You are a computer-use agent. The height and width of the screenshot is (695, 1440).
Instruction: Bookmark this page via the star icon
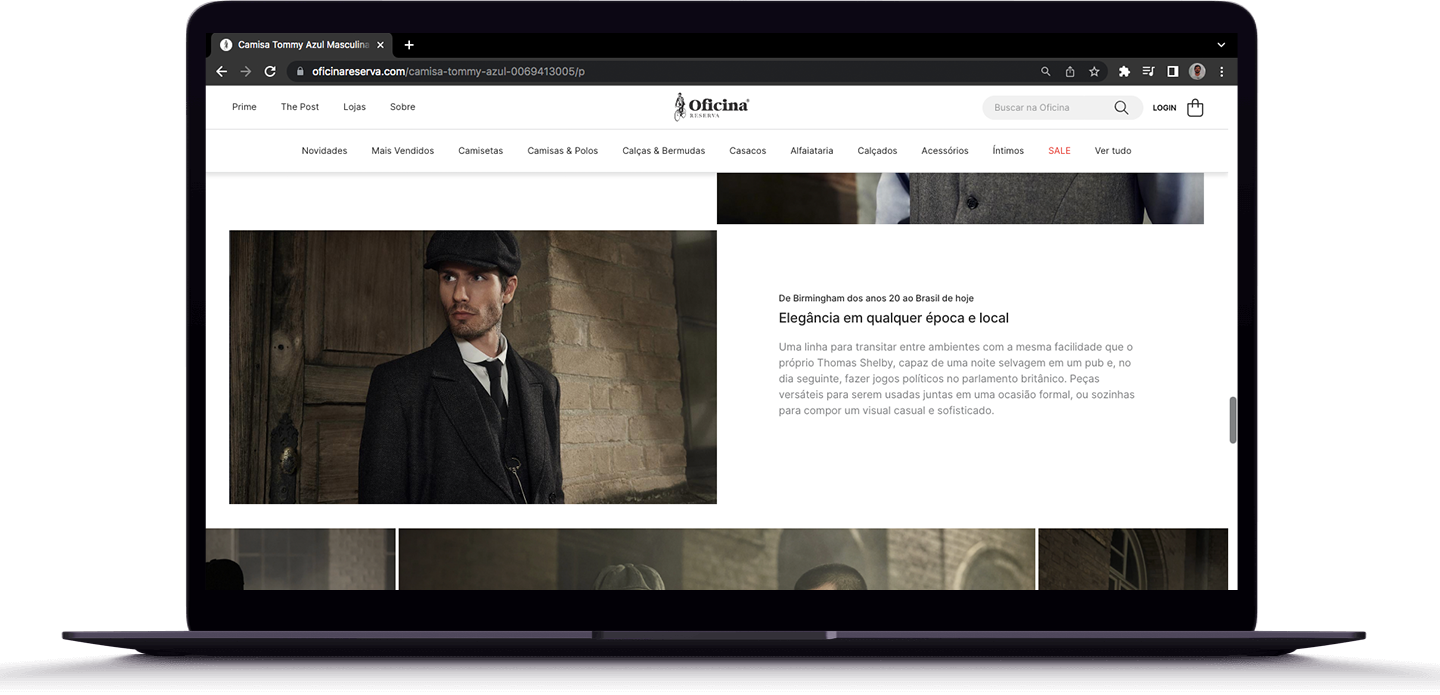pos(1093,71)
